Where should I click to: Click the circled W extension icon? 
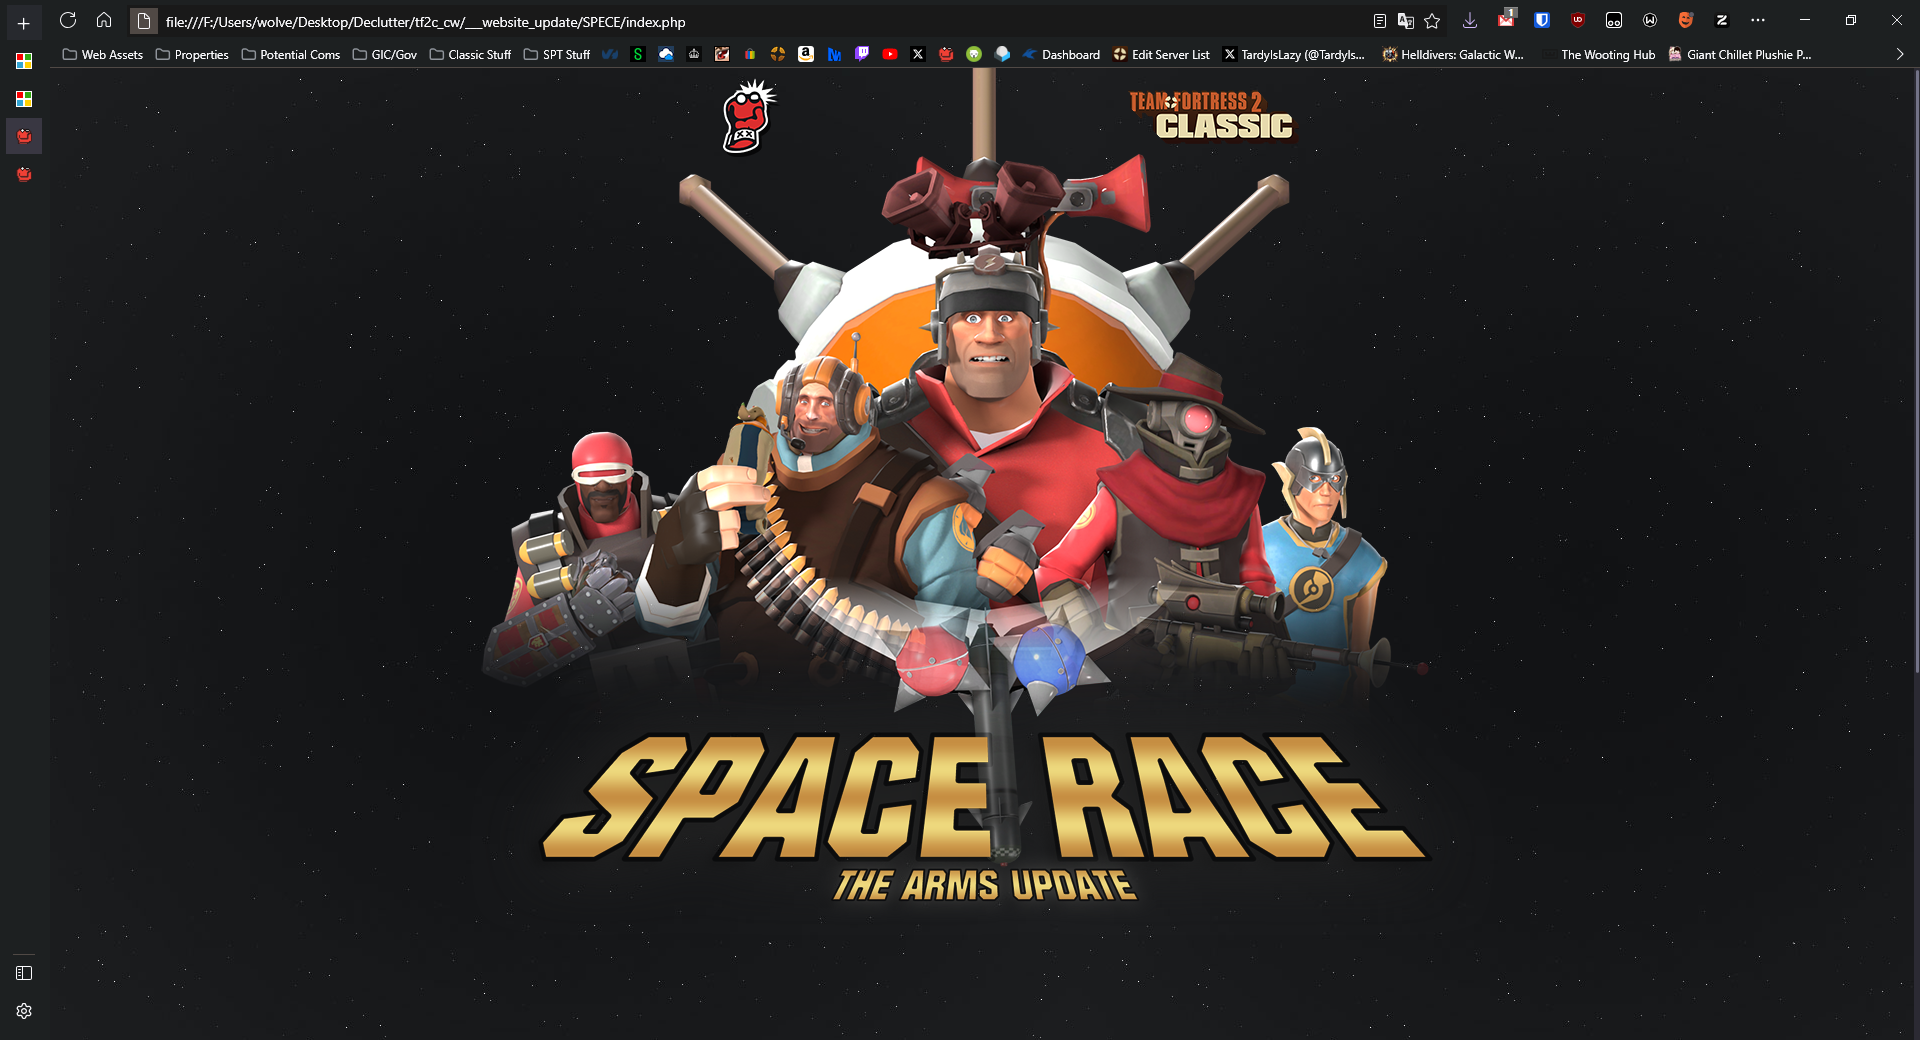click(1650, 20)
